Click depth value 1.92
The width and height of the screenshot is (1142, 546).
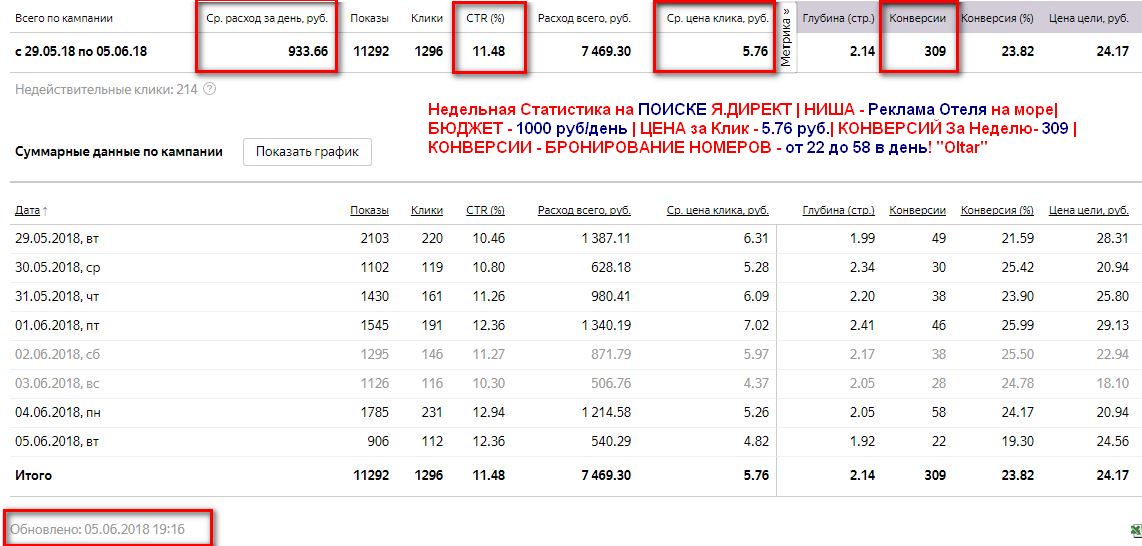(x=862, y=442)
